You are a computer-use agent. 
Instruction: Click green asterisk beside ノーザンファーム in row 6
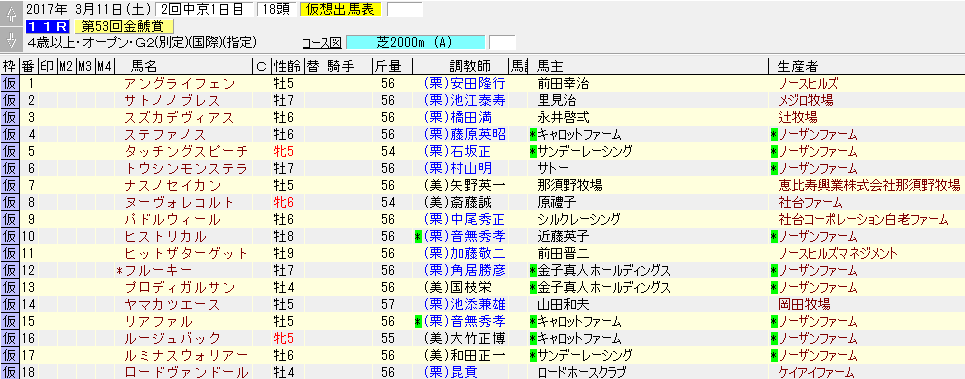[x=774, y=169]
